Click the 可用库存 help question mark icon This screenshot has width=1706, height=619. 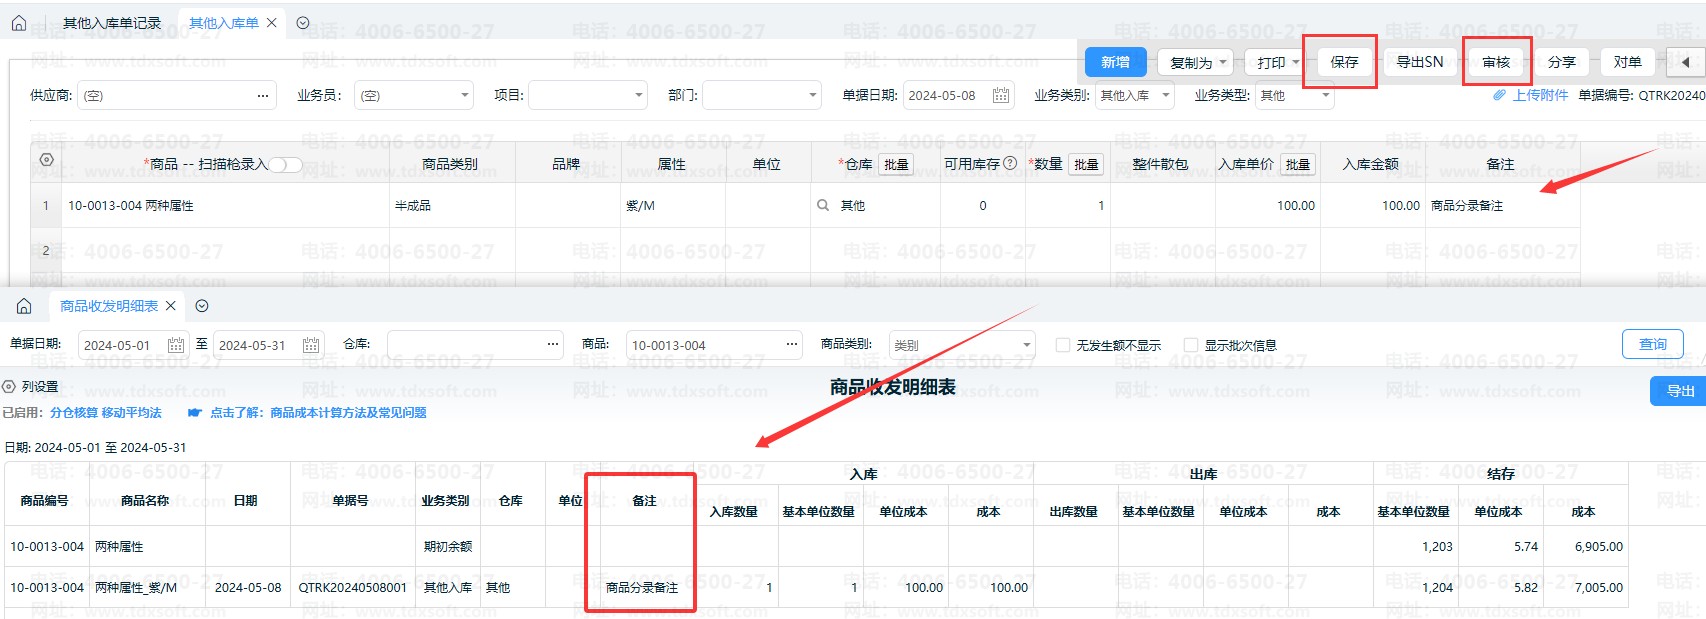point(1010,164)
